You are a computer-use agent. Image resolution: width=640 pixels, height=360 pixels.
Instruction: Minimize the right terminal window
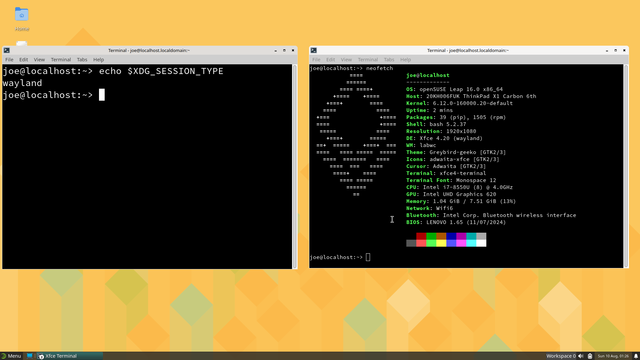coord(607,51)
